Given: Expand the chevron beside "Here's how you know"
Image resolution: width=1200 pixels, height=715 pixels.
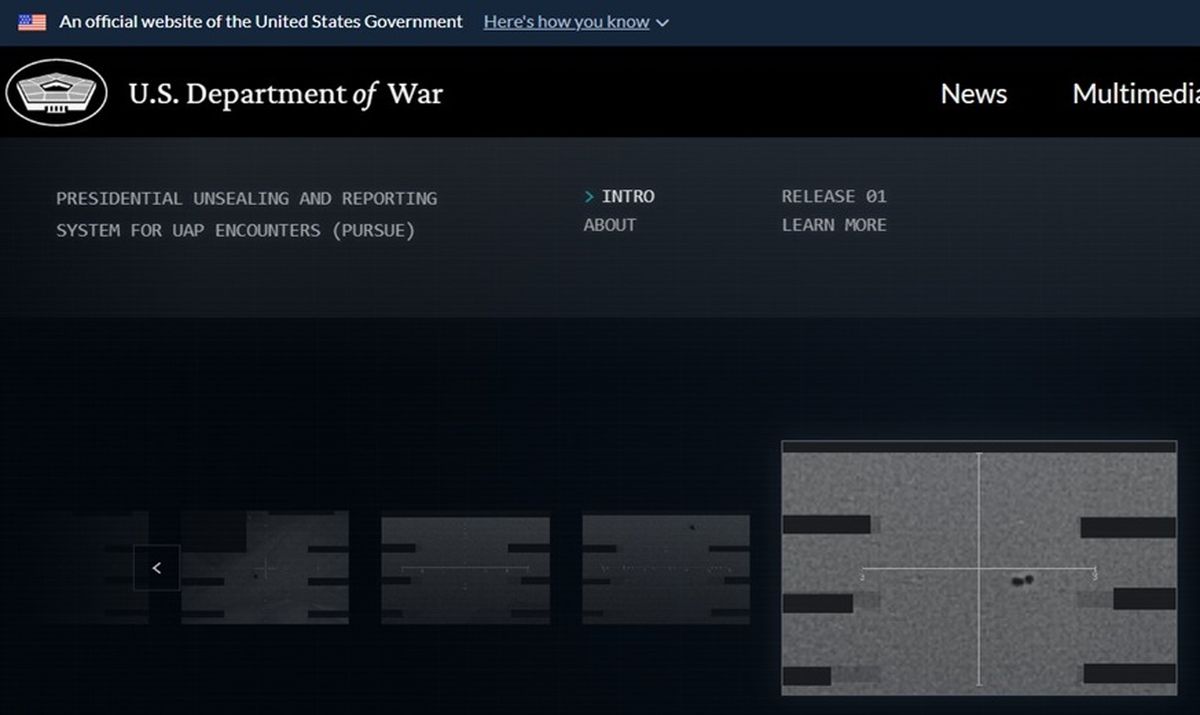Looking at the screenshot, I should (662, 23).
